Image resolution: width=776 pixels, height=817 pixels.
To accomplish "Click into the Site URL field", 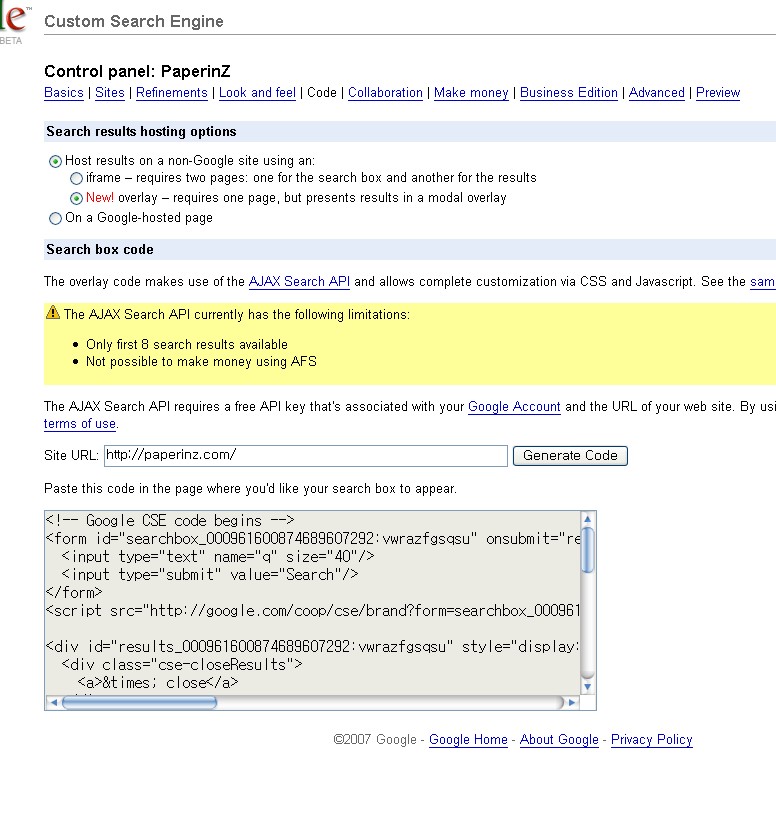I will coord(305,456).
